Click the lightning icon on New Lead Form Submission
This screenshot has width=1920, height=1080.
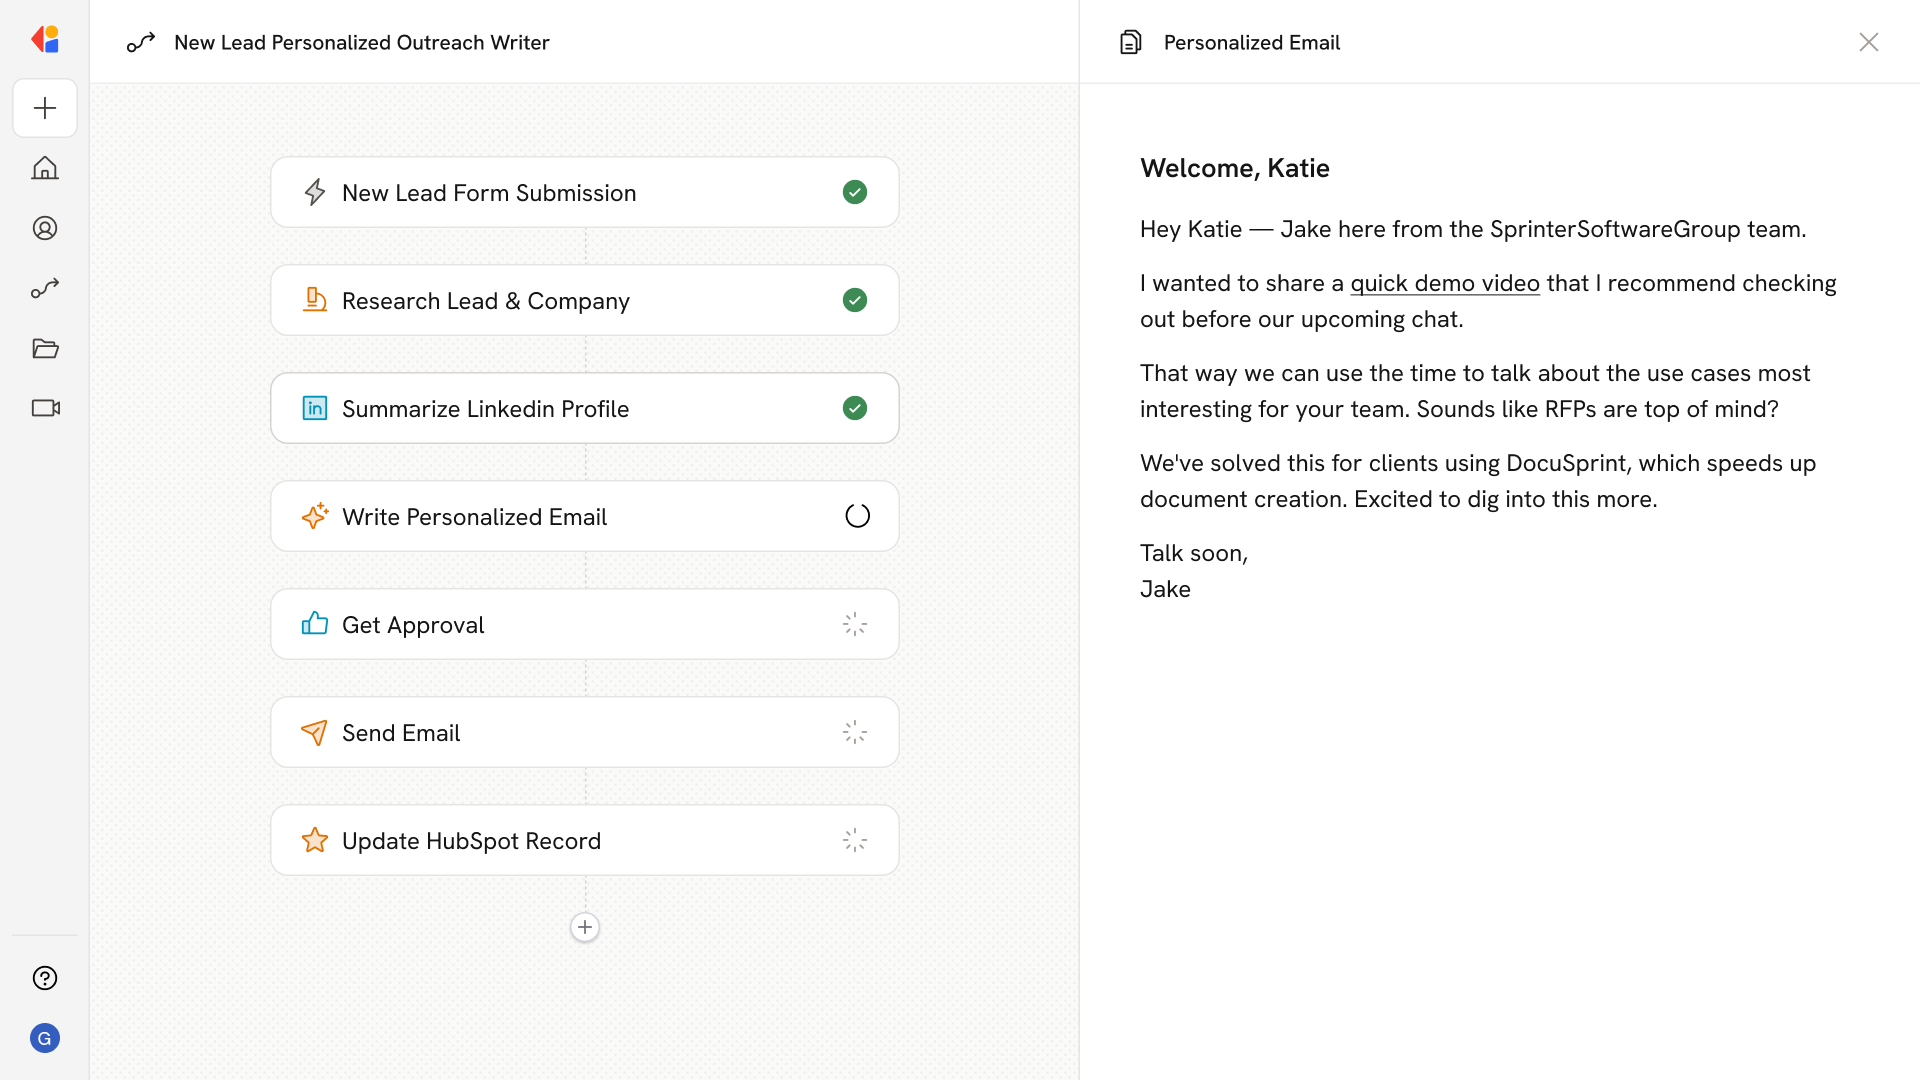tap(315, 192)
